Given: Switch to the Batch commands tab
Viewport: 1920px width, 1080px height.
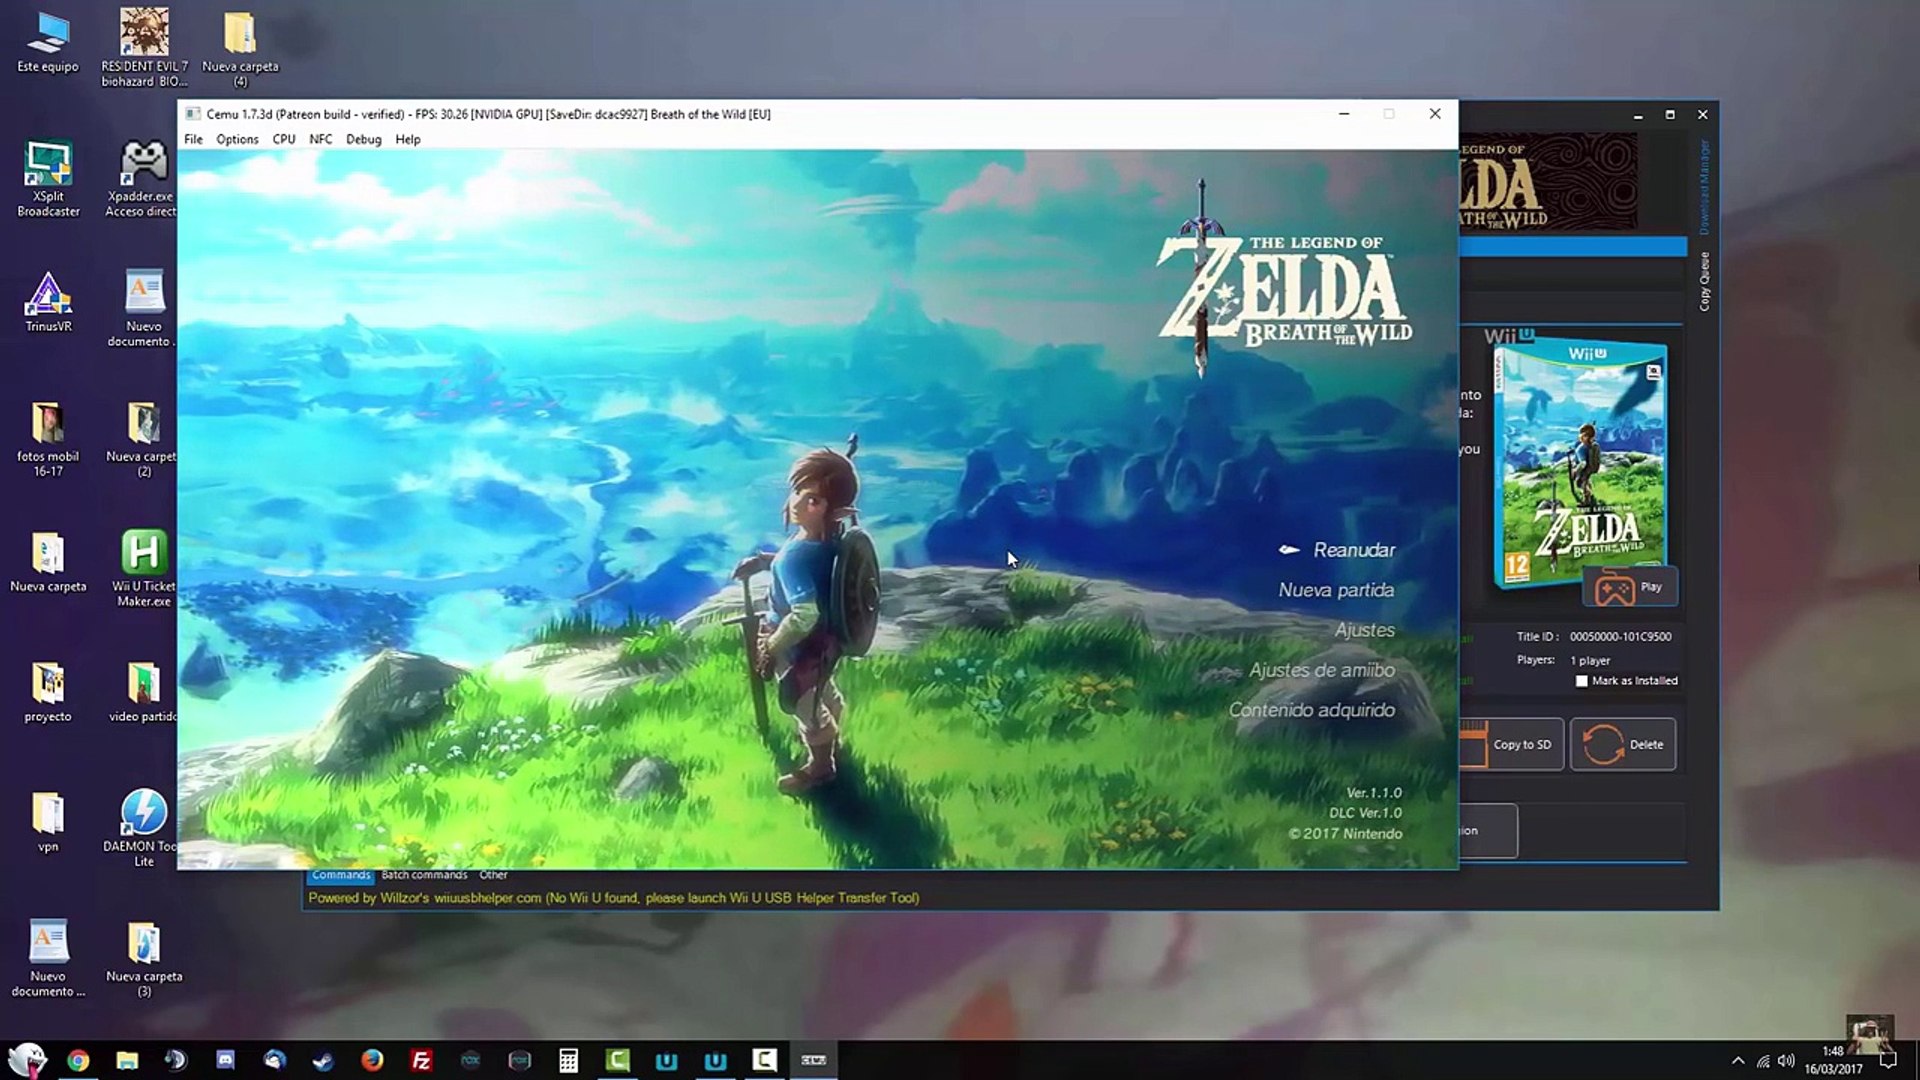Looking at the screenshot, I should [x=424, y=874].
